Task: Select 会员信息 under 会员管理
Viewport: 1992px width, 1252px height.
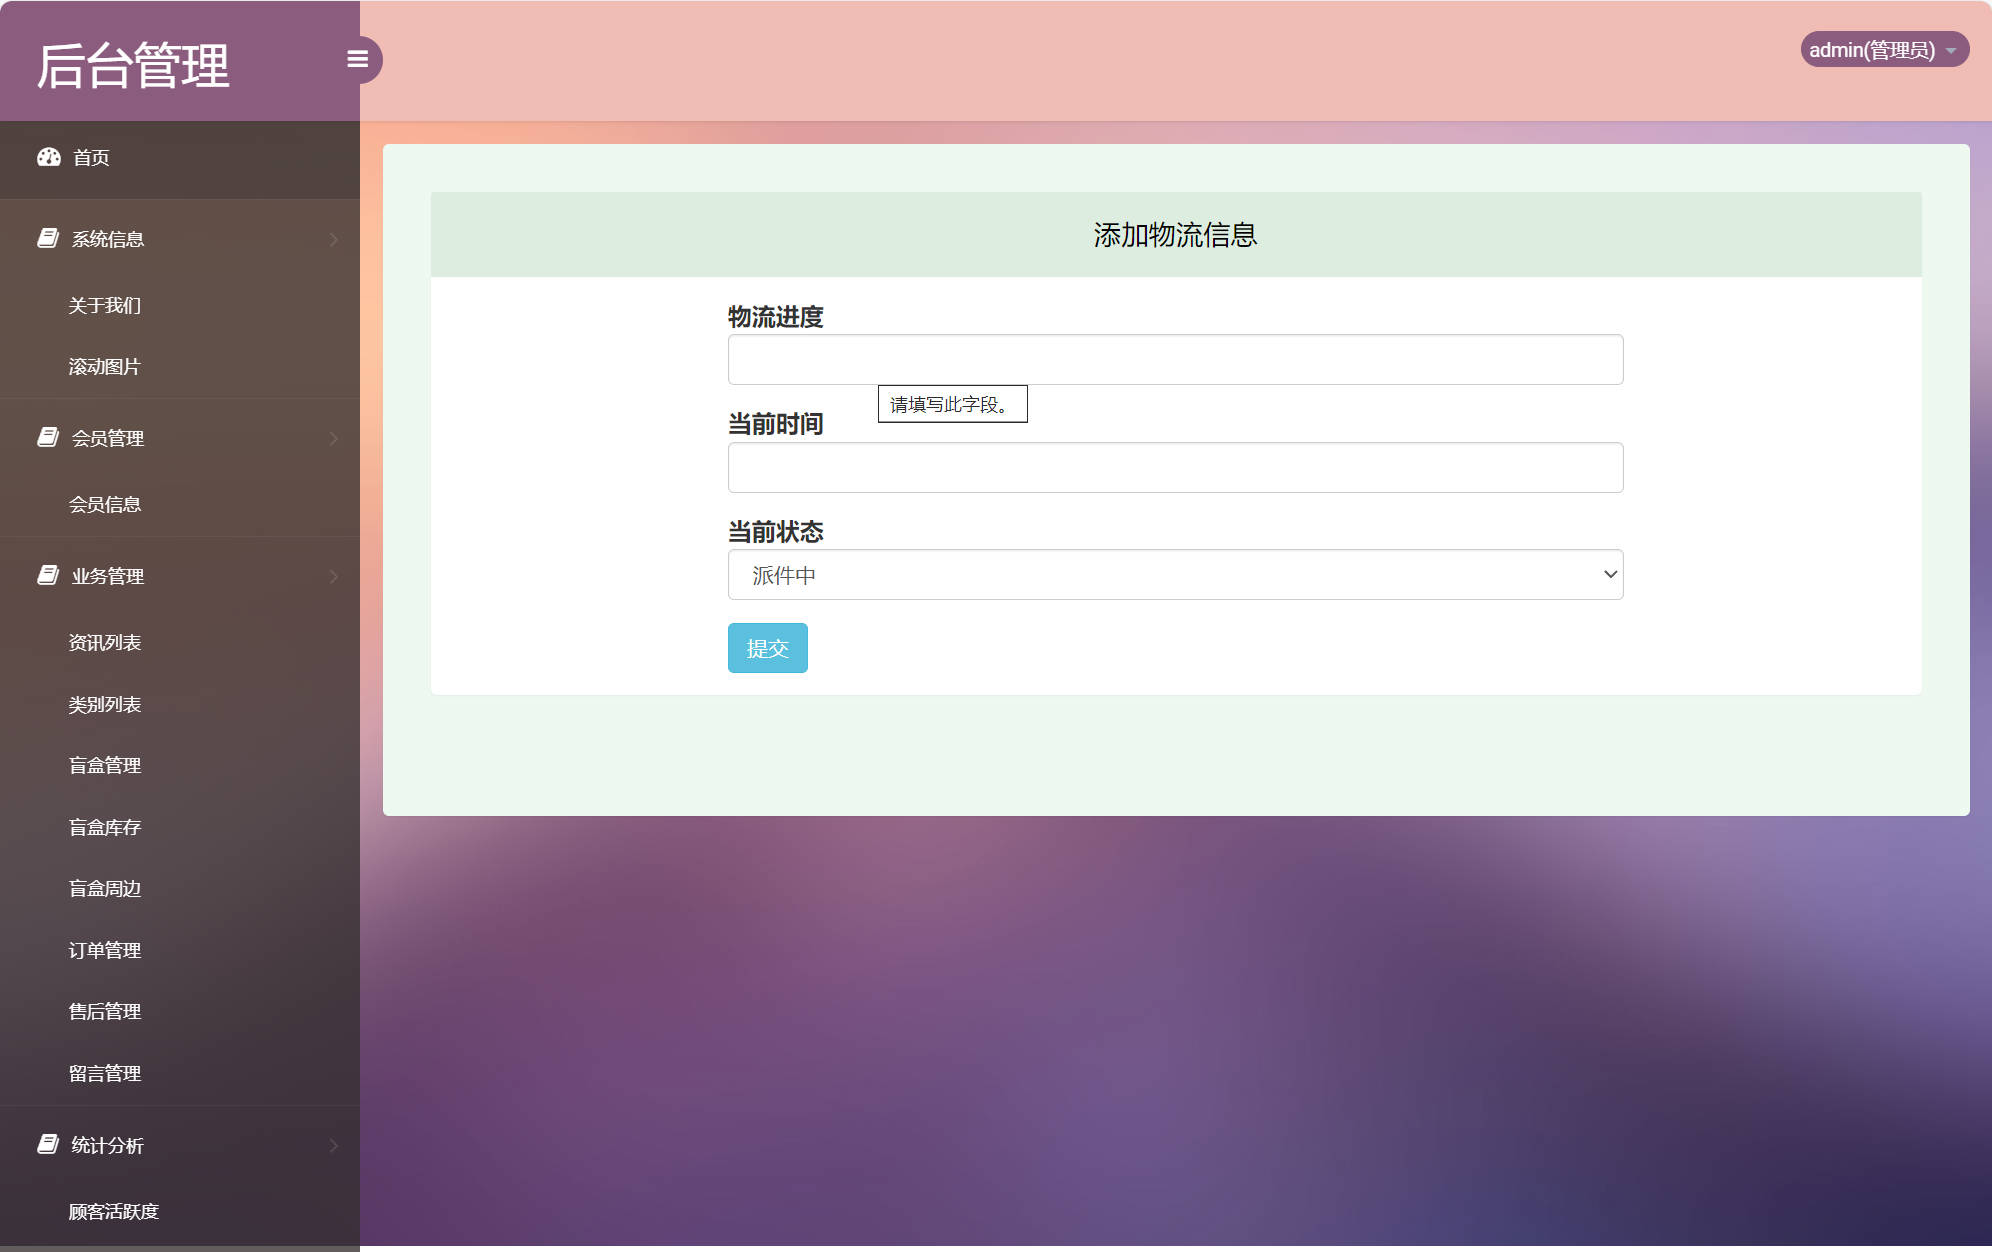Action: [104, 504]
